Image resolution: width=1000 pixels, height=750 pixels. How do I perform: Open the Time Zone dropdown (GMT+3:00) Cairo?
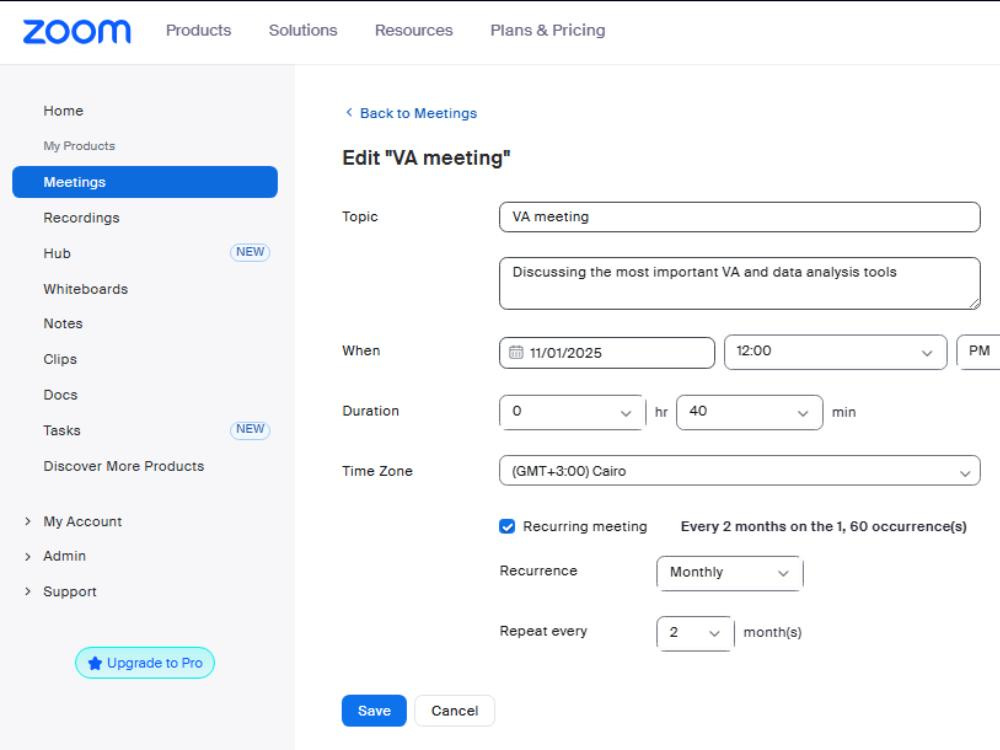(740, 471)
